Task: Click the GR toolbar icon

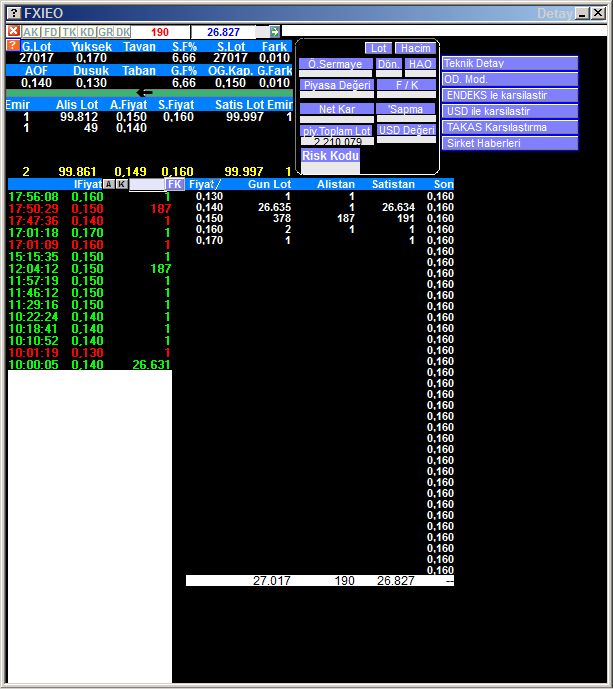Action: tap(105, 32)
